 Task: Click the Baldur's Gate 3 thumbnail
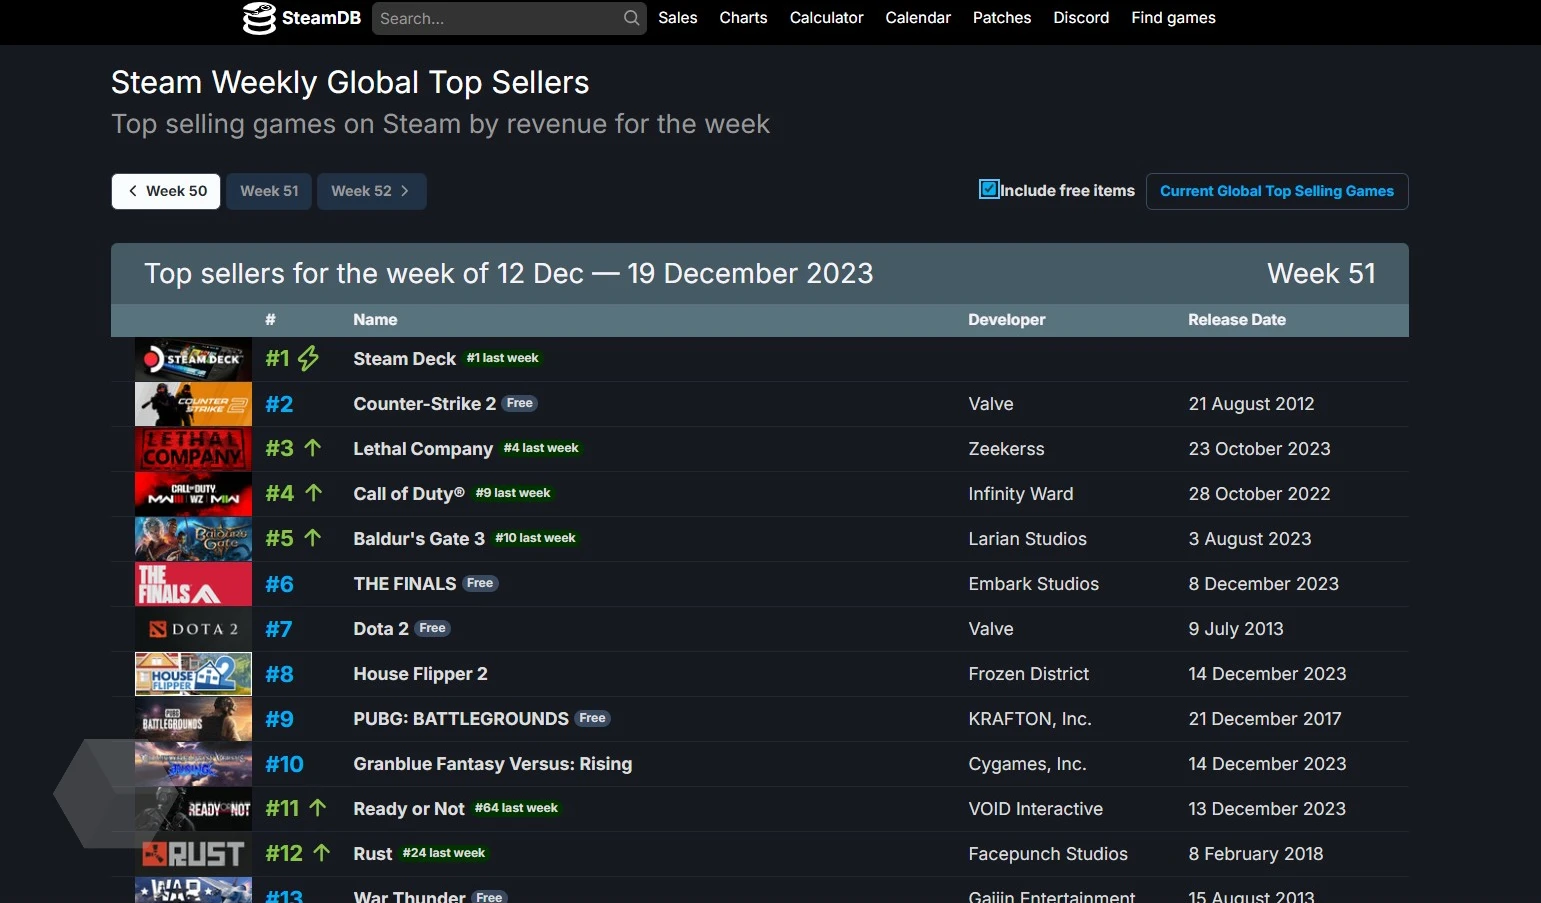(193, 539)
